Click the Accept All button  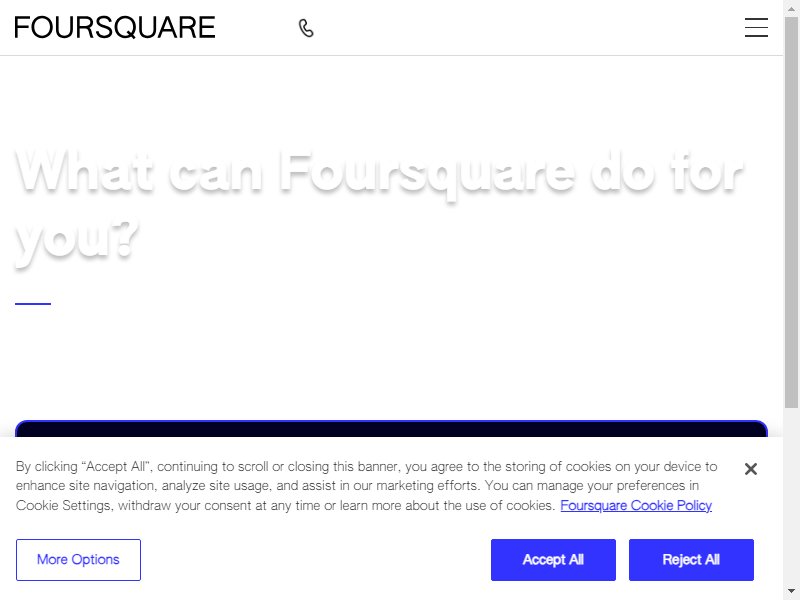coord(553,560)
